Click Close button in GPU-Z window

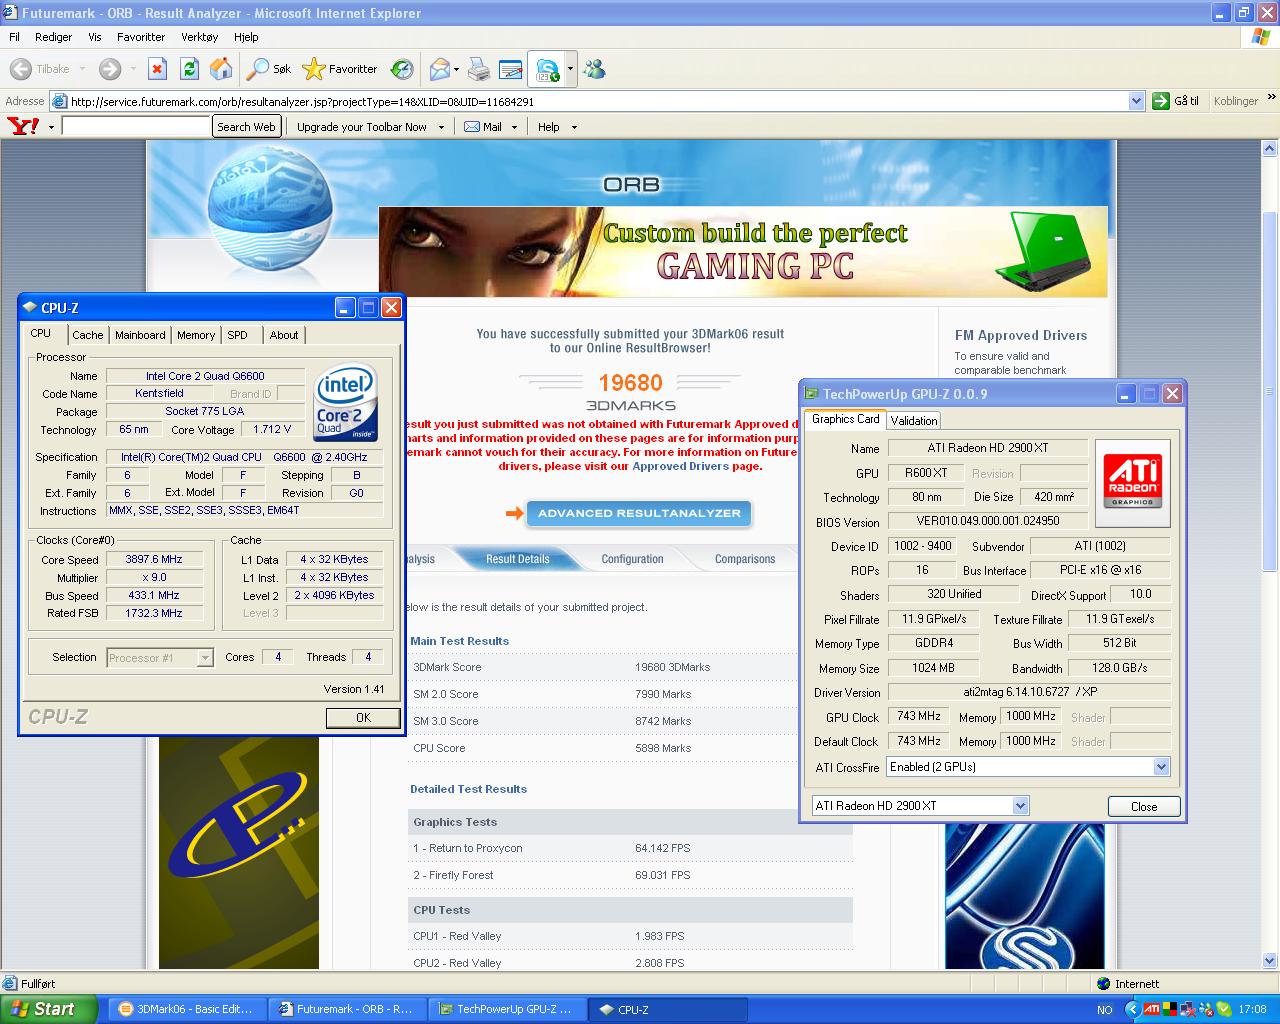(x=1144, y=807)
